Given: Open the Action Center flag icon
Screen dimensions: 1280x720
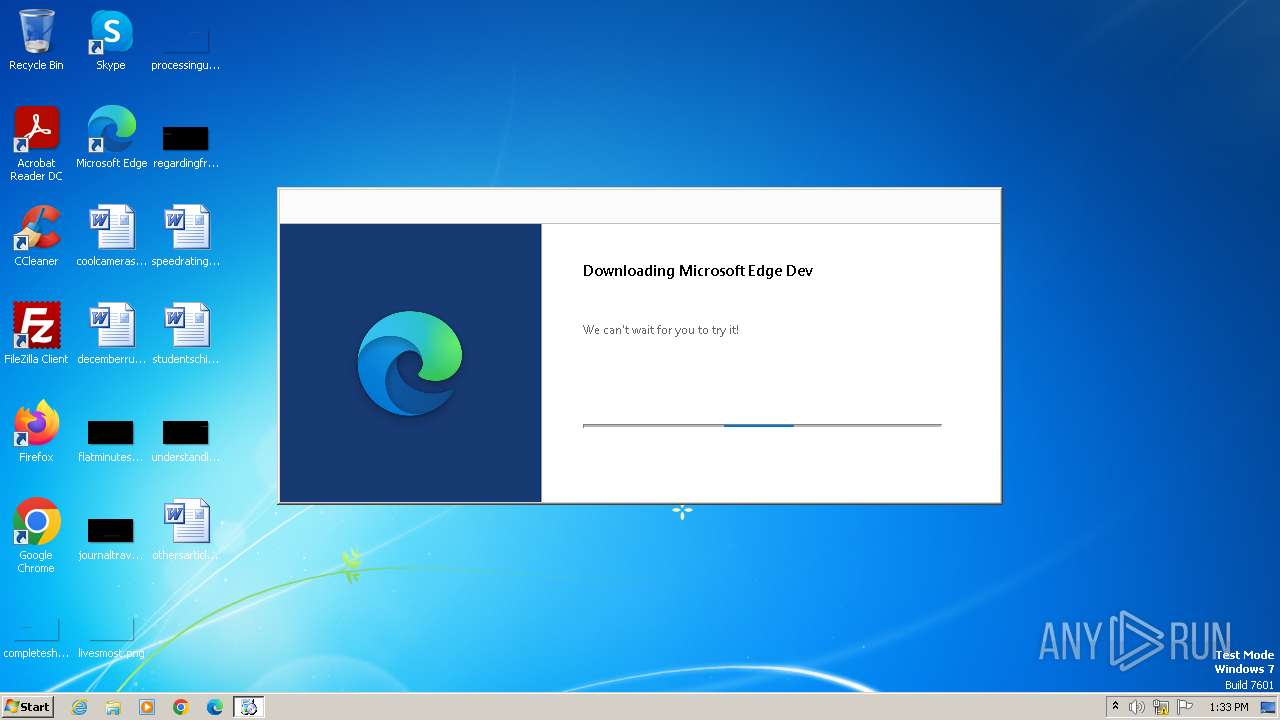Looking at the screenshot, I should [x=1185, y=707].
